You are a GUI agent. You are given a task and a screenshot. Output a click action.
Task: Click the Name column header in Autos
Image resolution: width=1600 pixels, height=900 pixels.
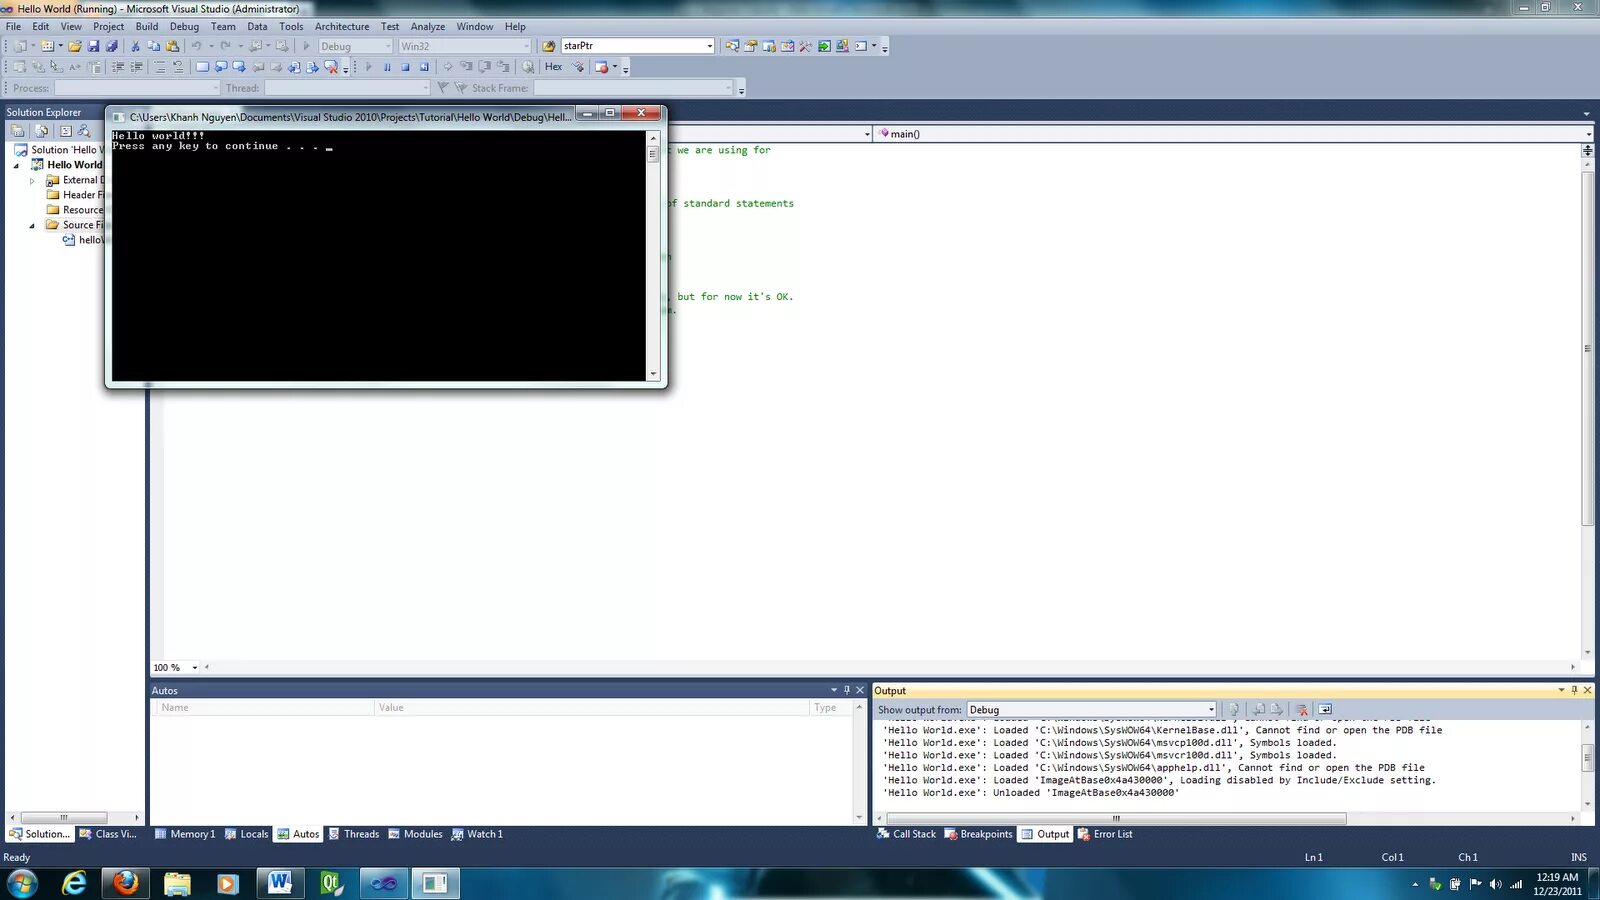(263, 708)
